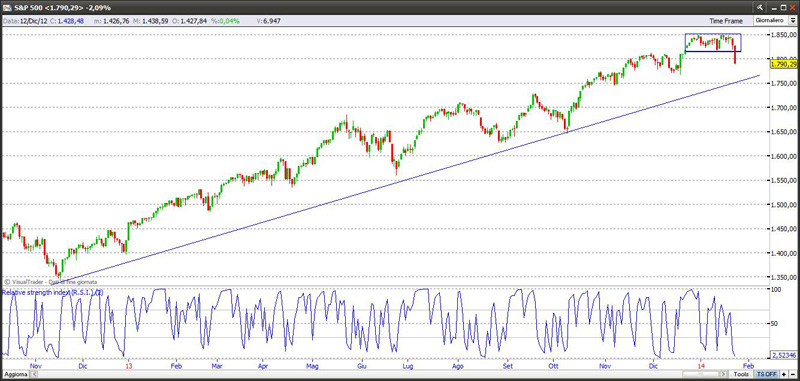The image size is (800, 381).
Task: Click the Ago month label on time axis
Action: pos(458,366)
